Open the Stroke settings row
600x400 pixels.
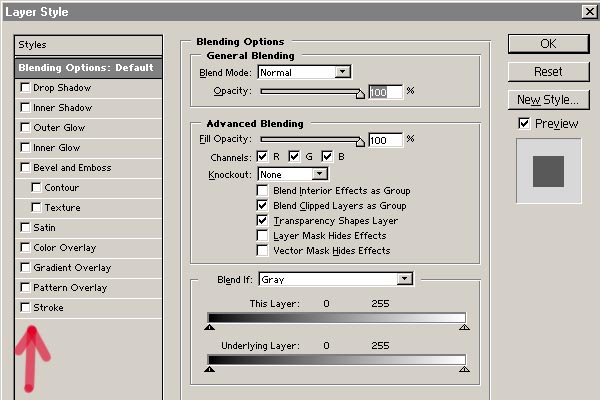(x=88, y=307)
